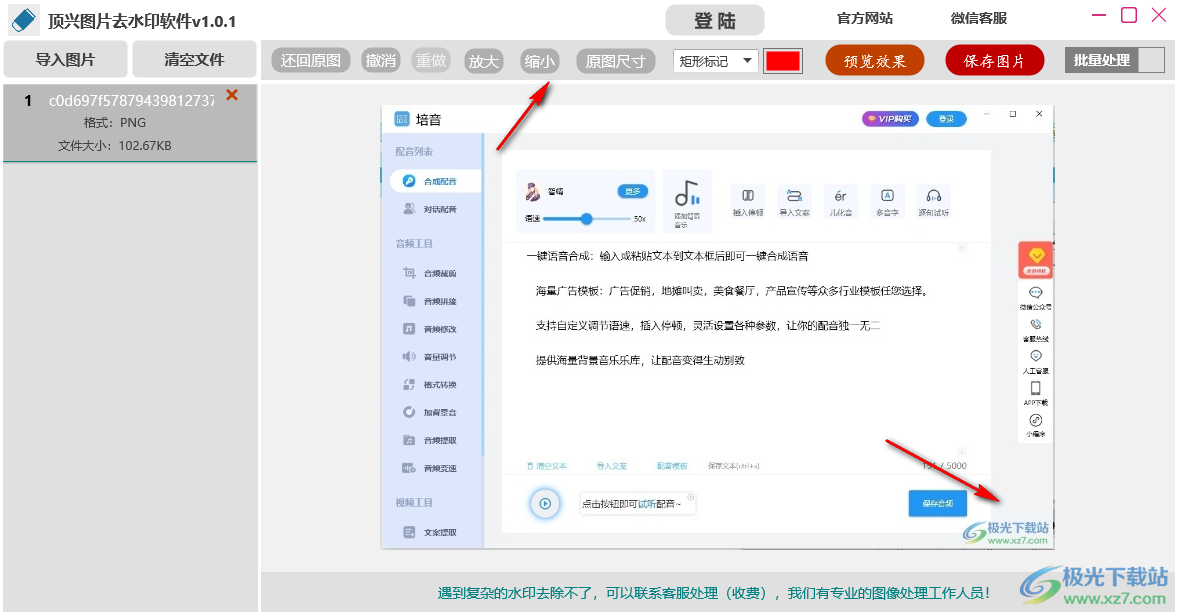The image size is (1179, 615).
Task: Minimize the watermark remover window
Action: (x=1099, y=15)
